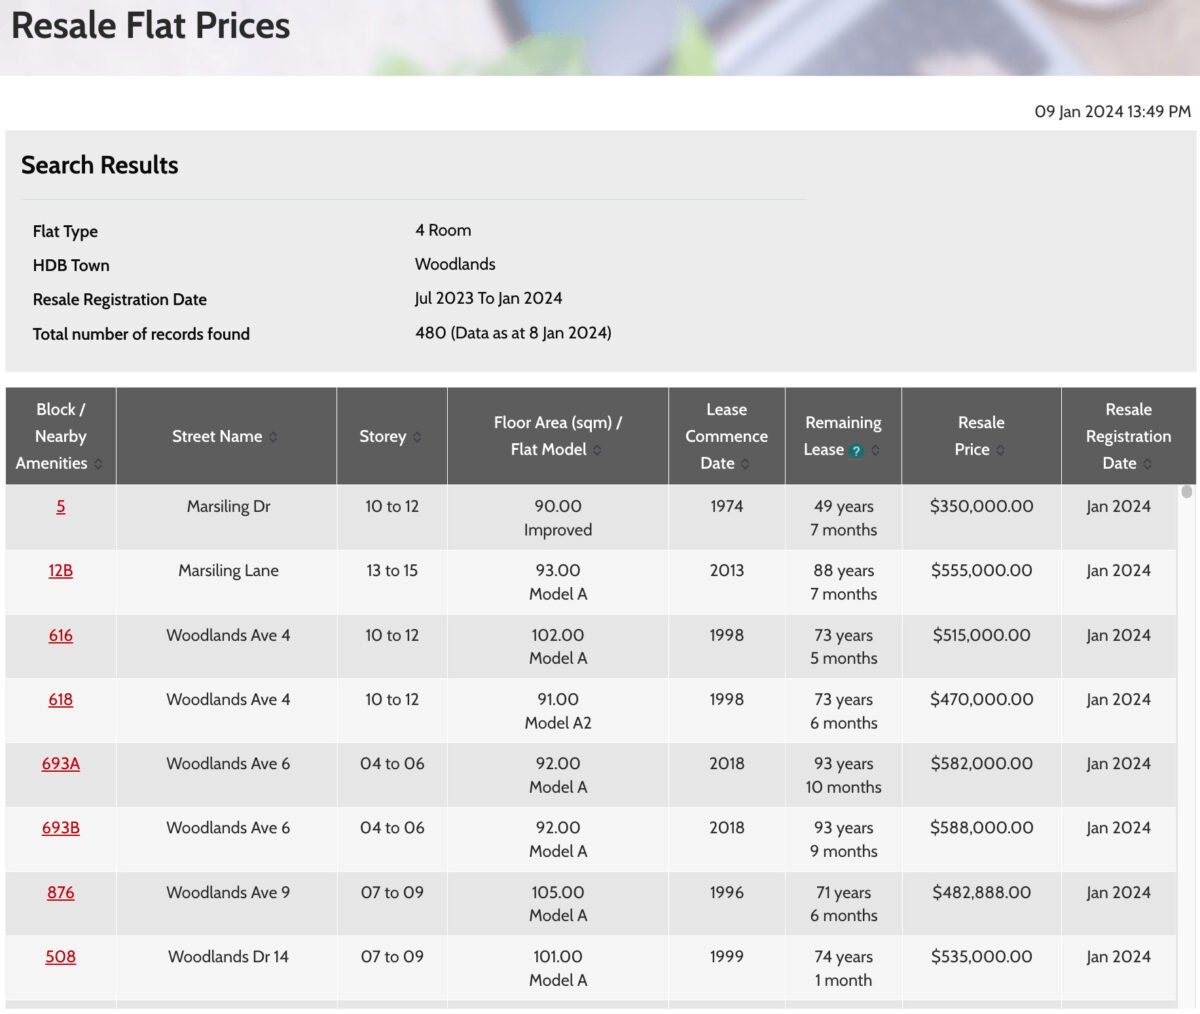Click the block 876 link

(x=60, y=892)
